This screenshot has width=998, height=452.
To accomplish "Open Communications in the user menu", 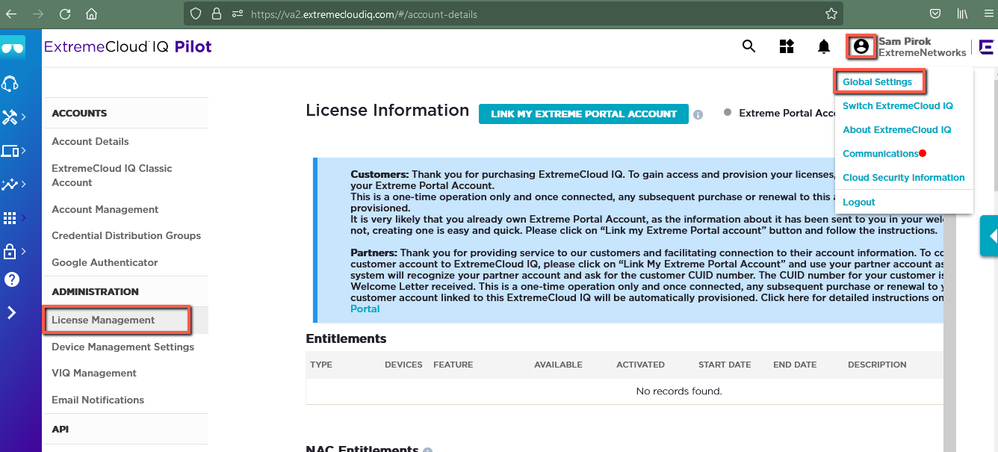I will pos(880,154).
